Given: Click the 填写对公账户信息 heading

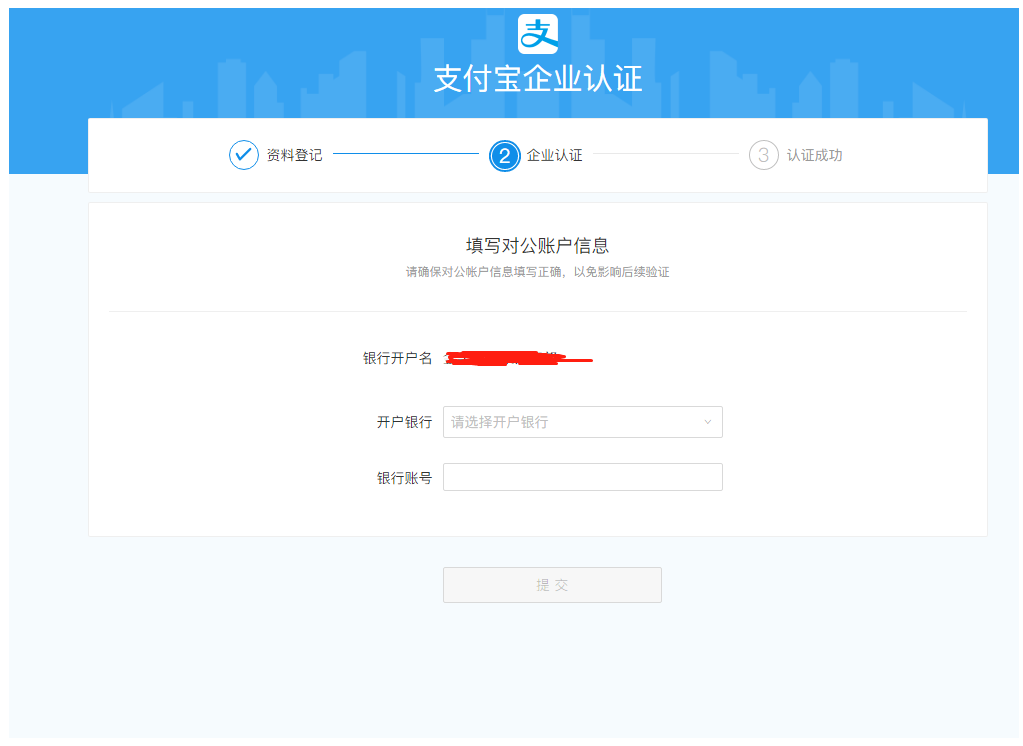Looking at the screenshot, I should click(537, 245).
